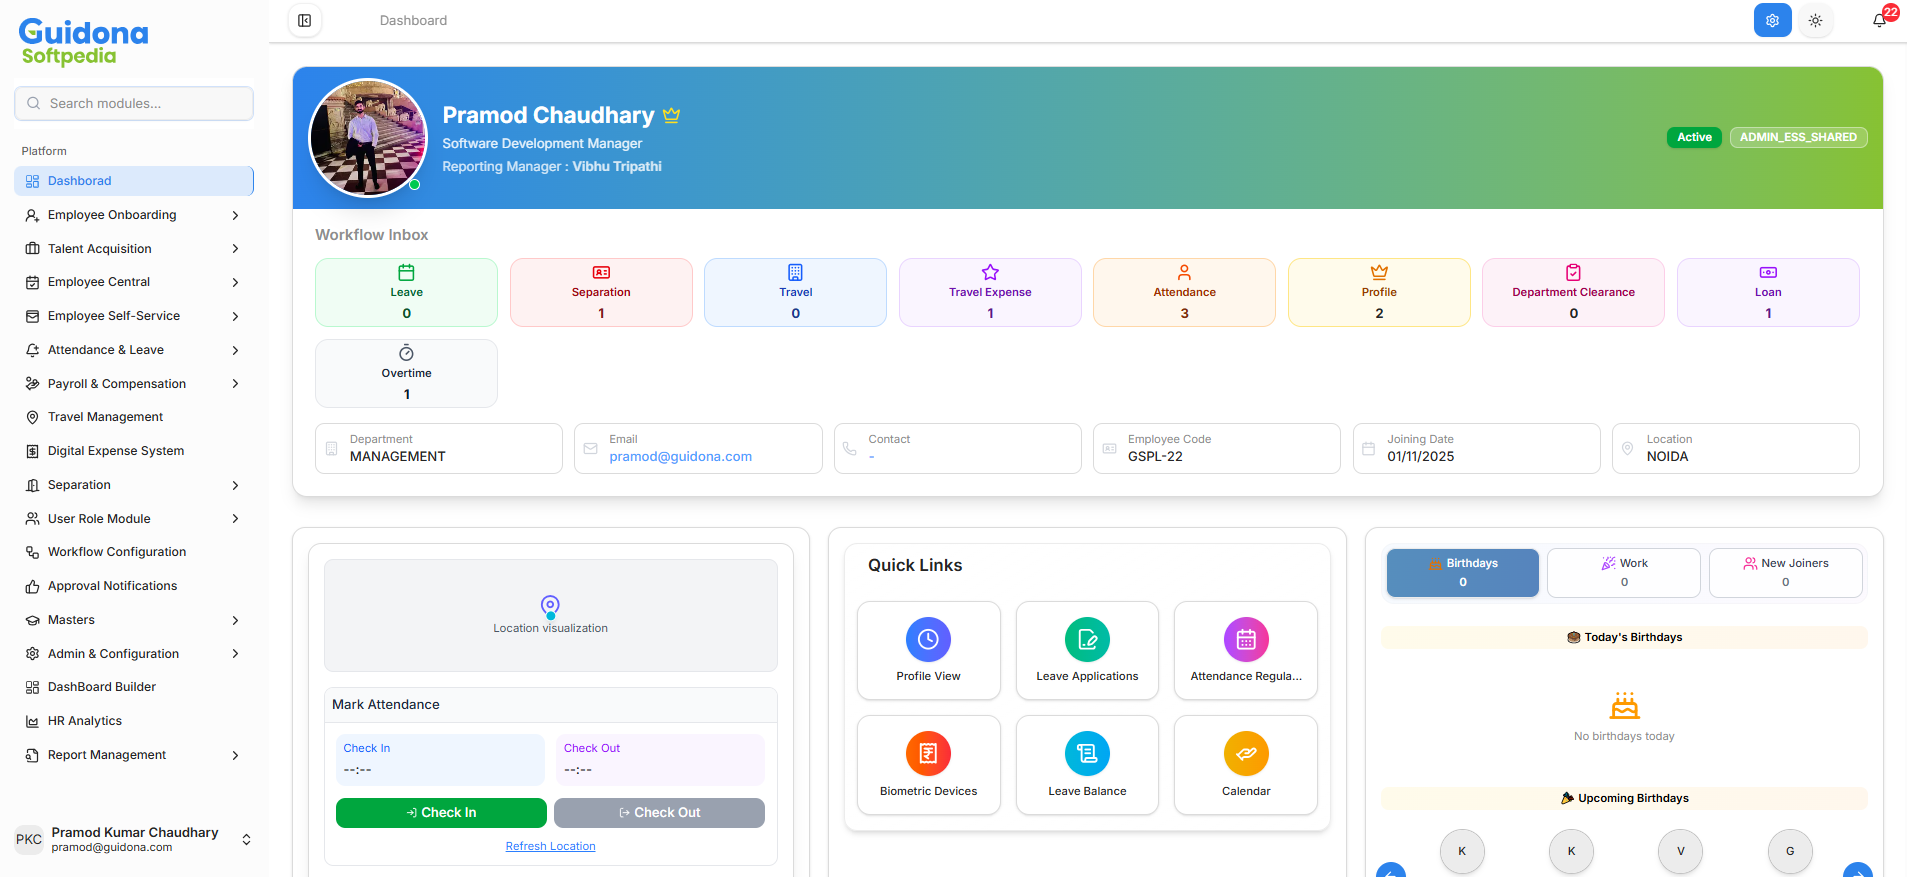Open the Attendance workflow inbox card
Viewport: 1907px width, 877px height.
[1184, 293]
